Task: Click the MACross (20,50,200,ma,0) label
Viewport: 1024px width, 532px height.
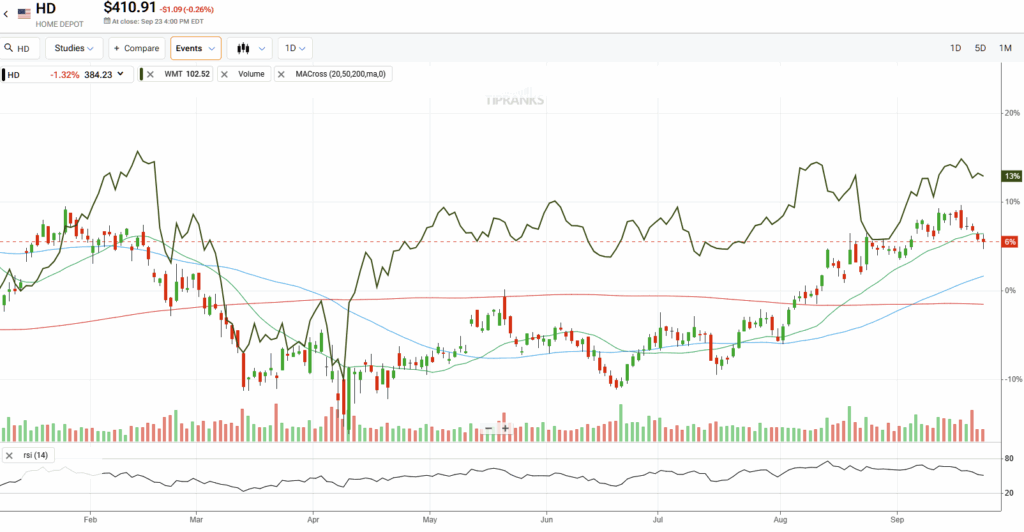Action: (x=340, y=74)
